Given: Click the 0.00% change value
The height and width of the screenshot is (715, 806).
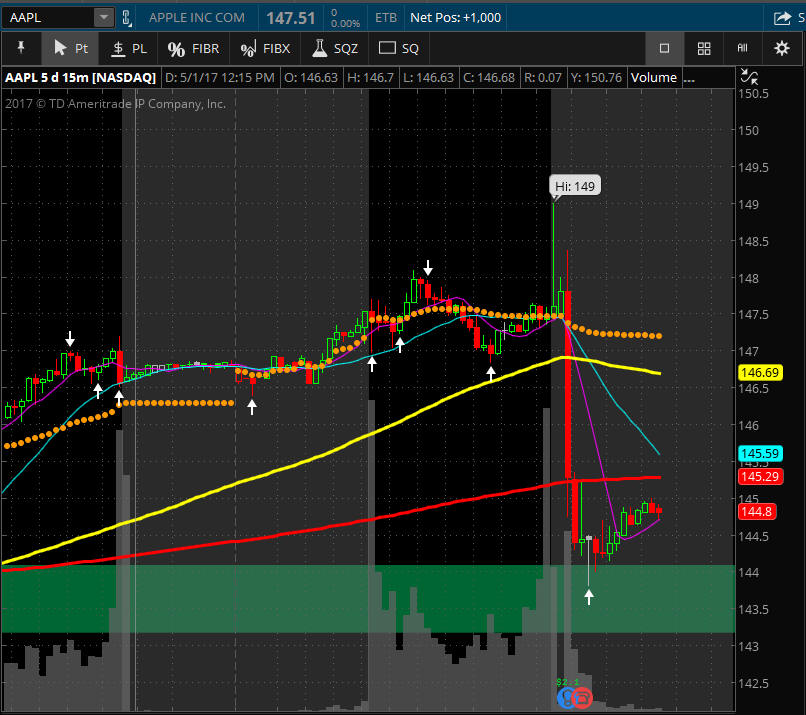Looking at the screenshot, I should pyautogui.click(x=345, y=24).
